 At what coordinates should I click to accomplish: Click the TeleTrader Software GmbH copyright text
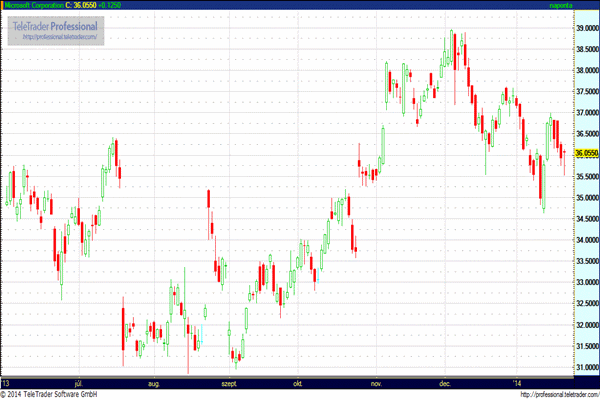(x=49, y=394)
